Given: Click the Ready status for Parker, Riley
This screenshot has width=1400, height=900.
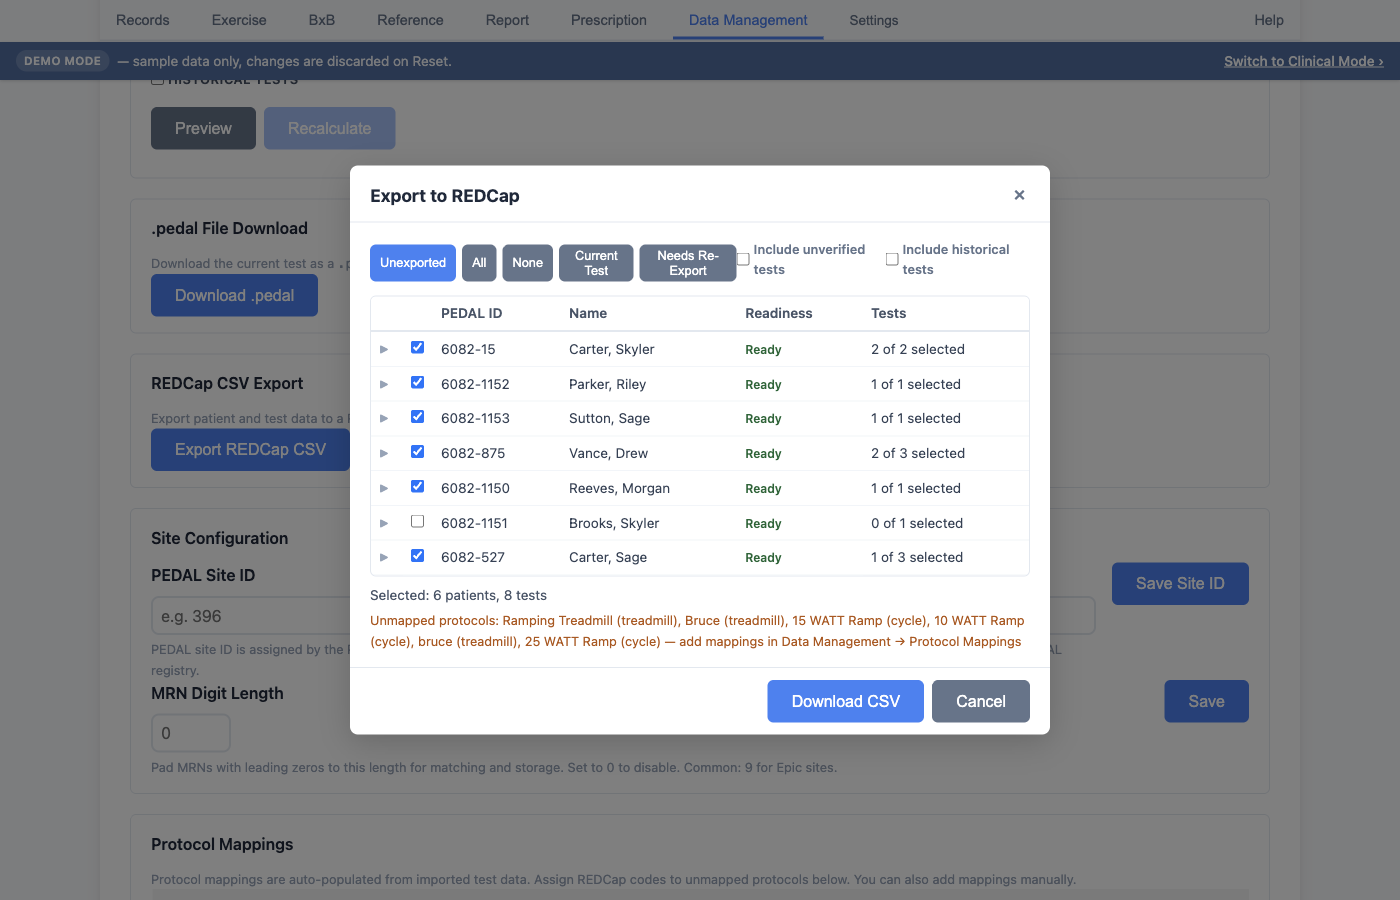Looking at the screenshot, I should (x=763, y=384).
